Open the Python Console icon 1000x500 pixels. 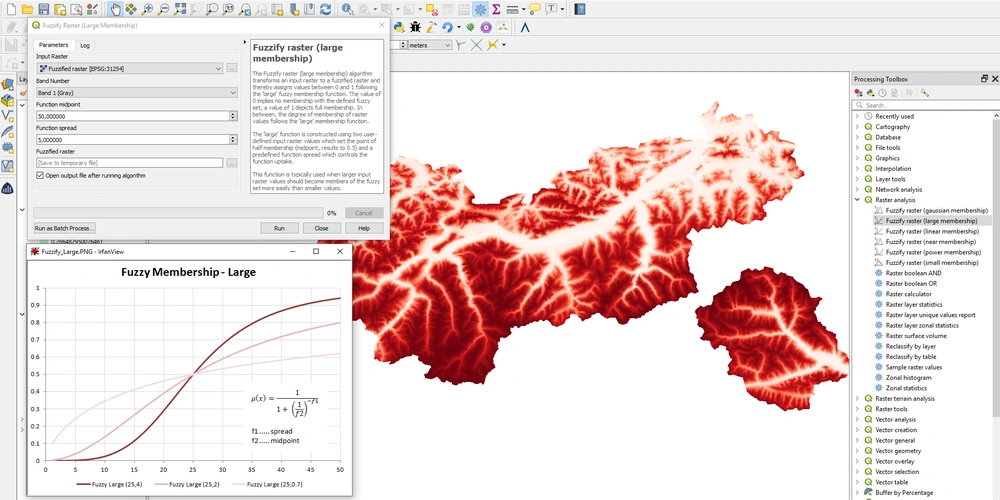(399, 27)
